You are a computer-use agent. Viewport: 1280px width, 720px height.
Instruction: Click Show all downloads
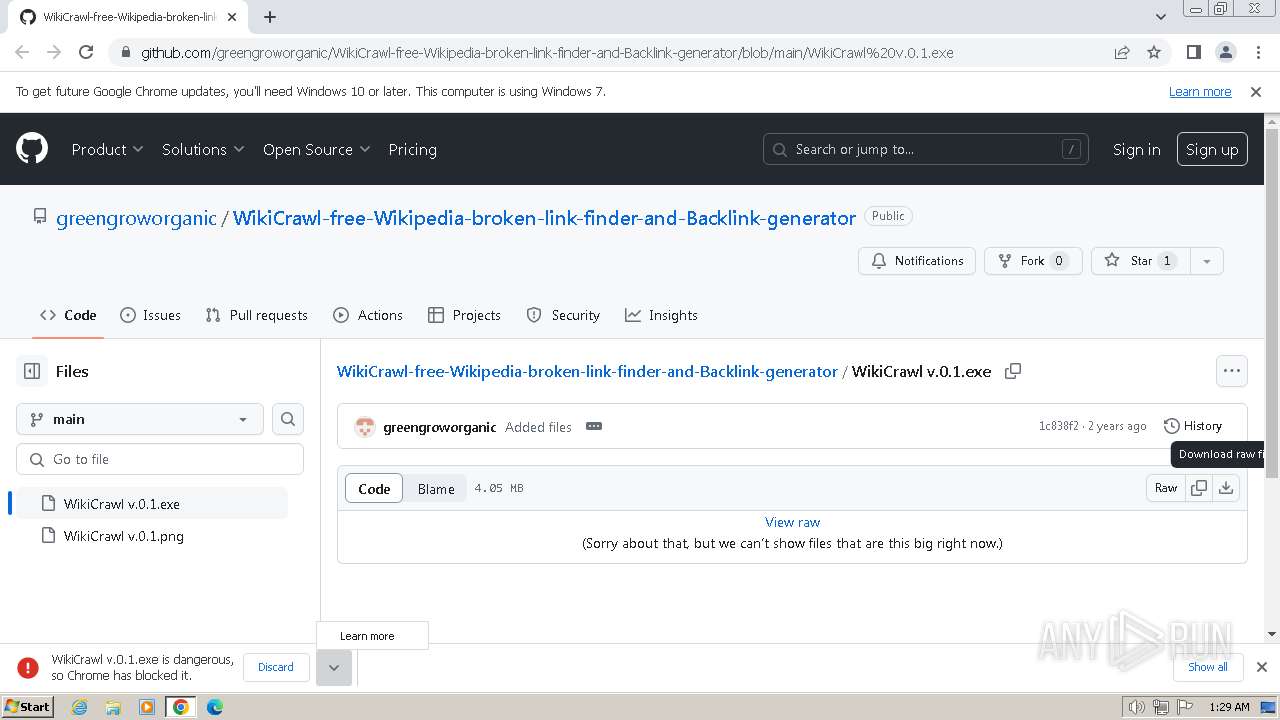1208,667
